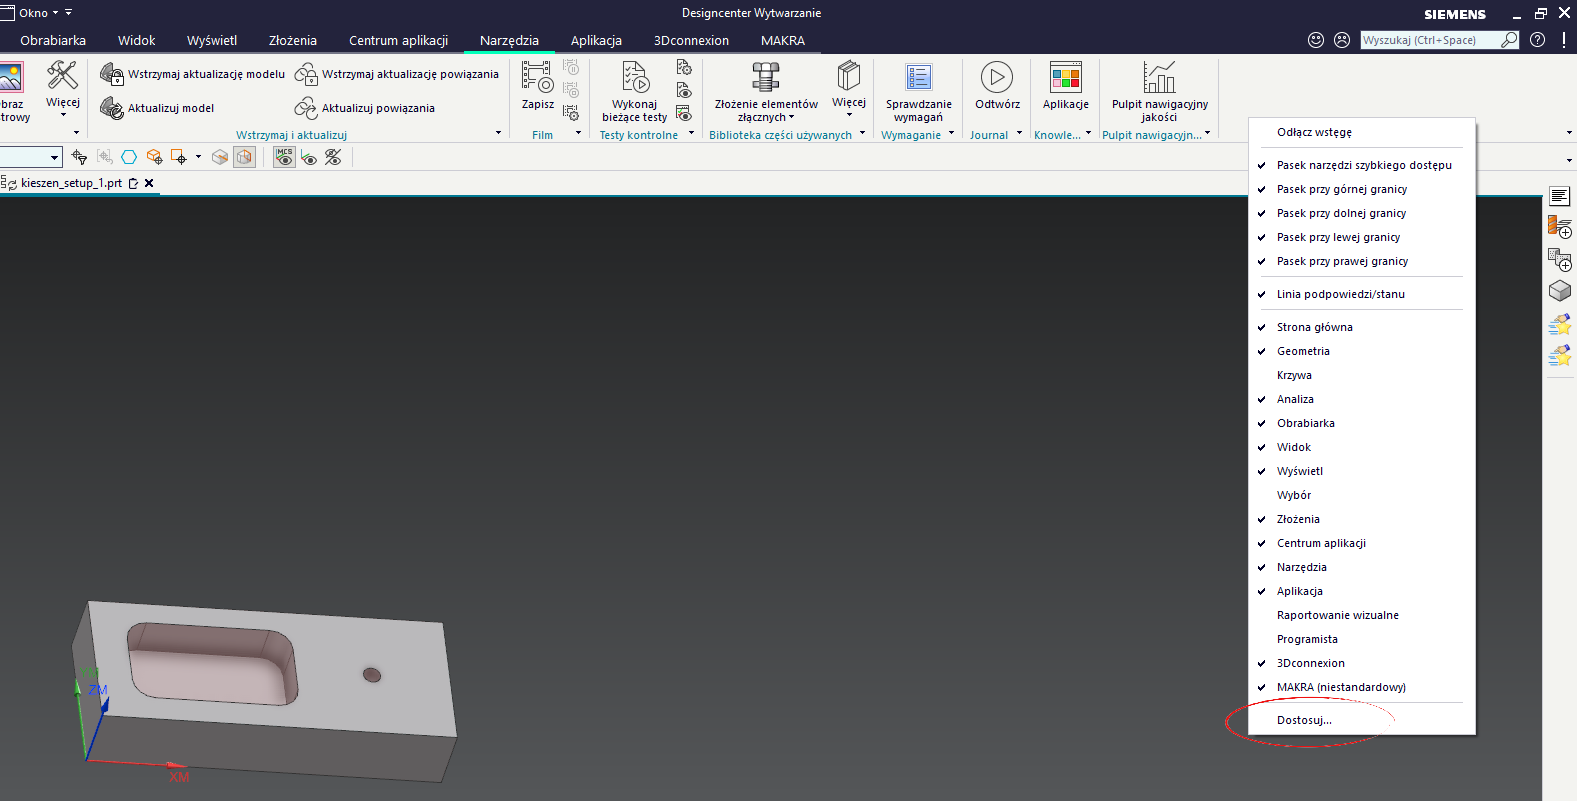Uncheck Geometria in context menu

[1362, 351]
